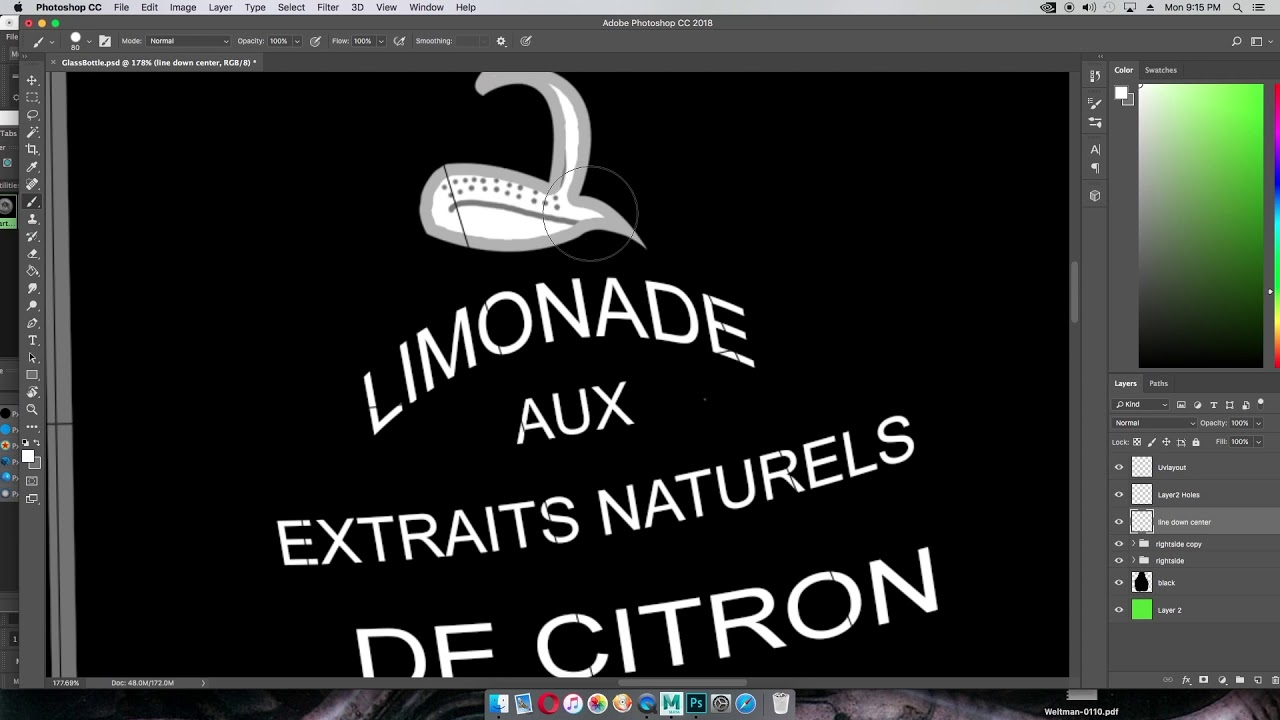The image size is (1280, 720).
Task: Switch to the Paths tab
Action: (1158, 383)
